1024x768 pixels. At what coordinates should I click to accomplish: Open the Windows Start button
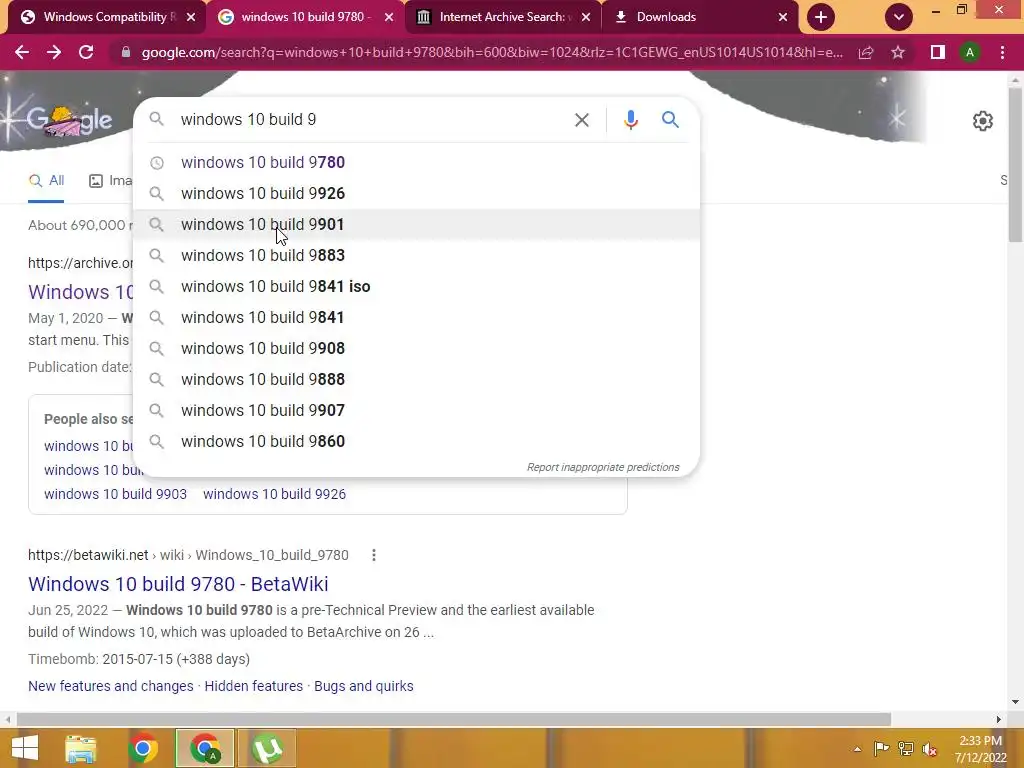tap(24, 748)
